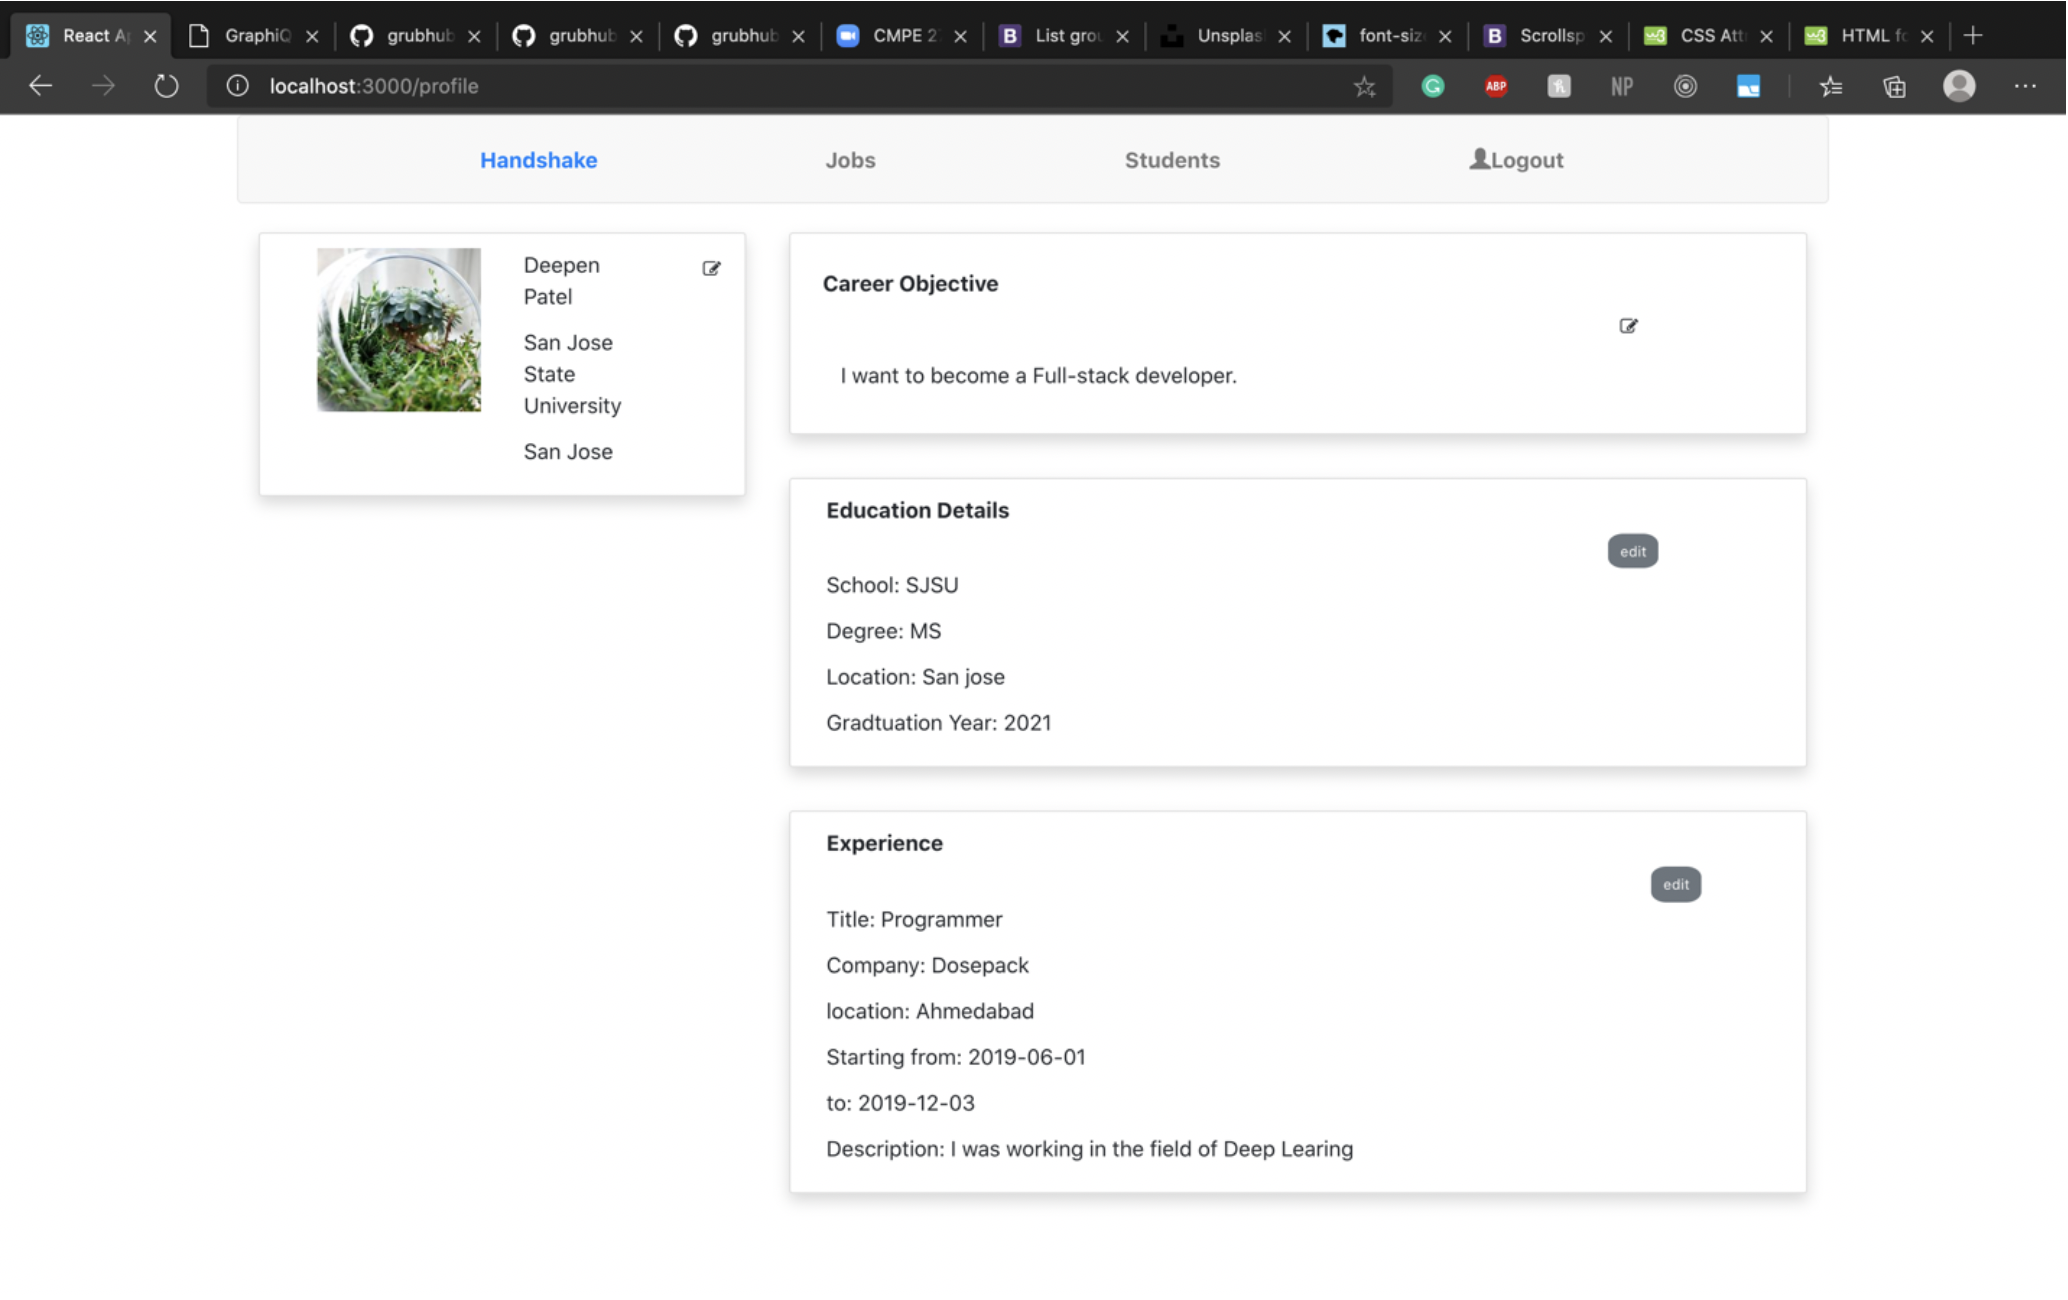Open the Honey extension
2068x1300 pixels.
1559,86
